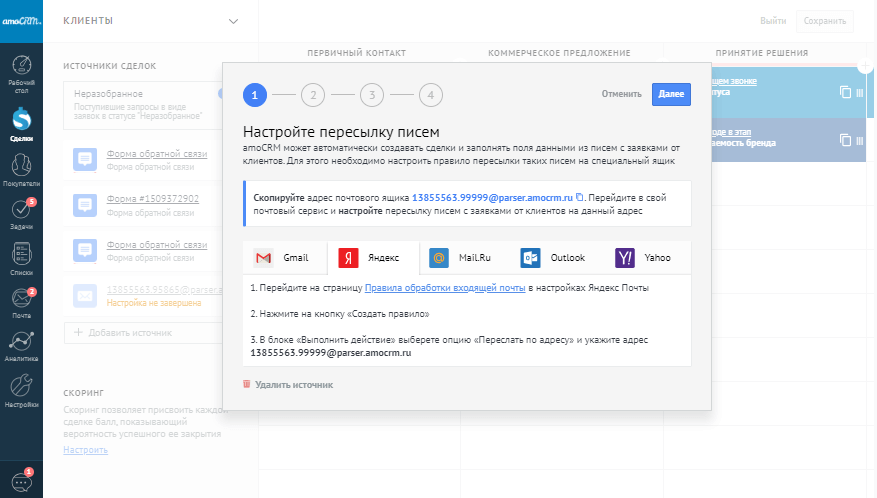Open the Списки sidebar icon
Screen dimensions: 877x498
click(21, 257)
